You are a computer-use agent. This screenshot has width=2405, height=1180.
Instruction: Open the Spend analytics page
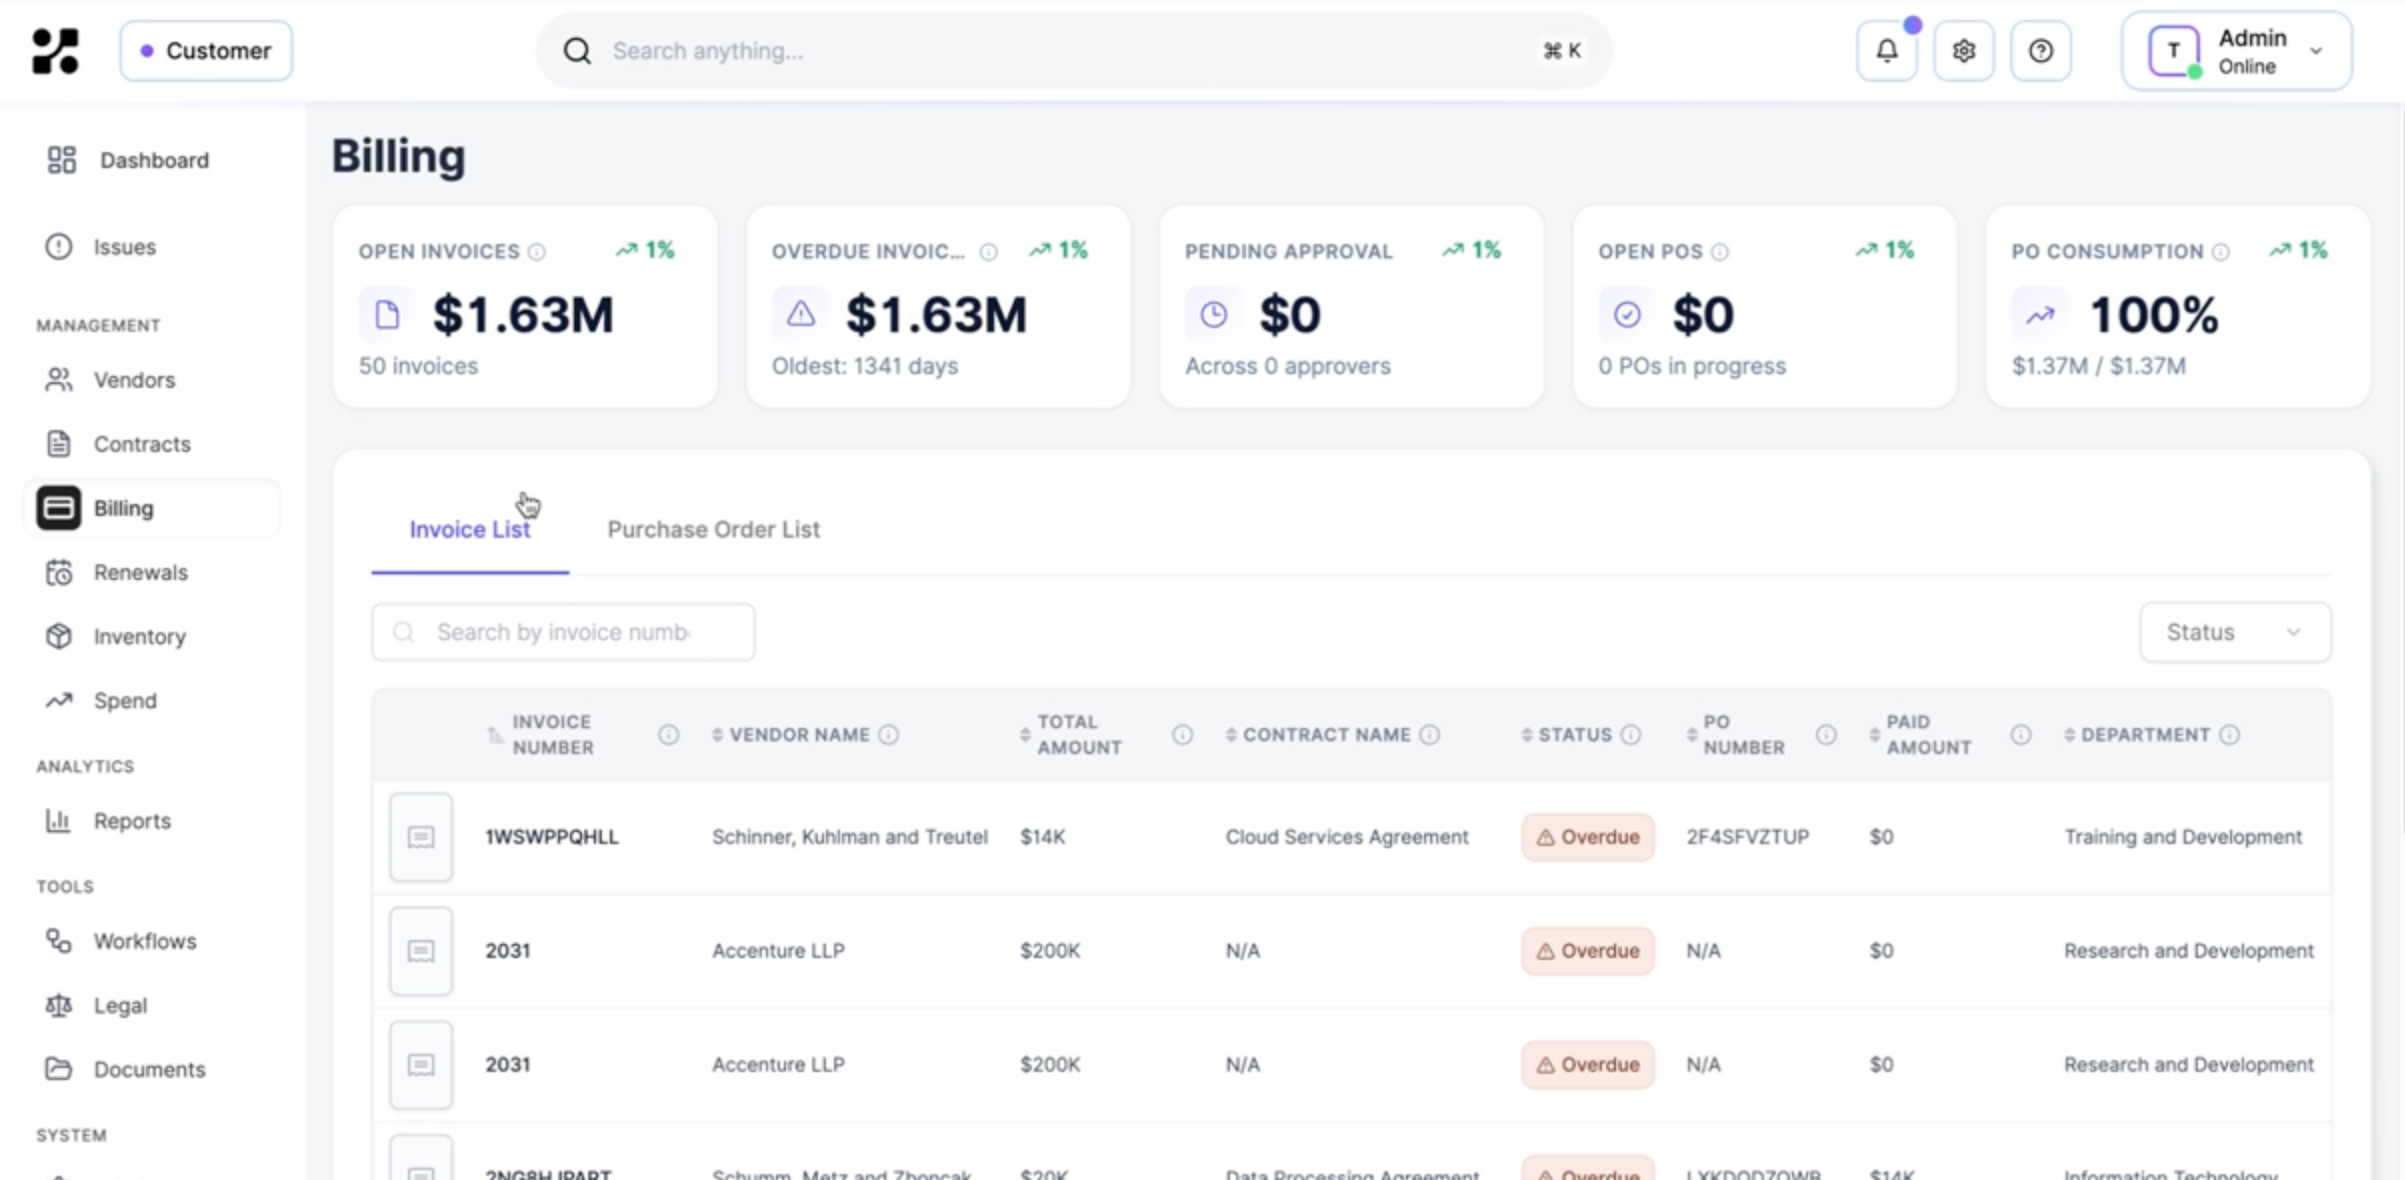(x=124, y=700)
